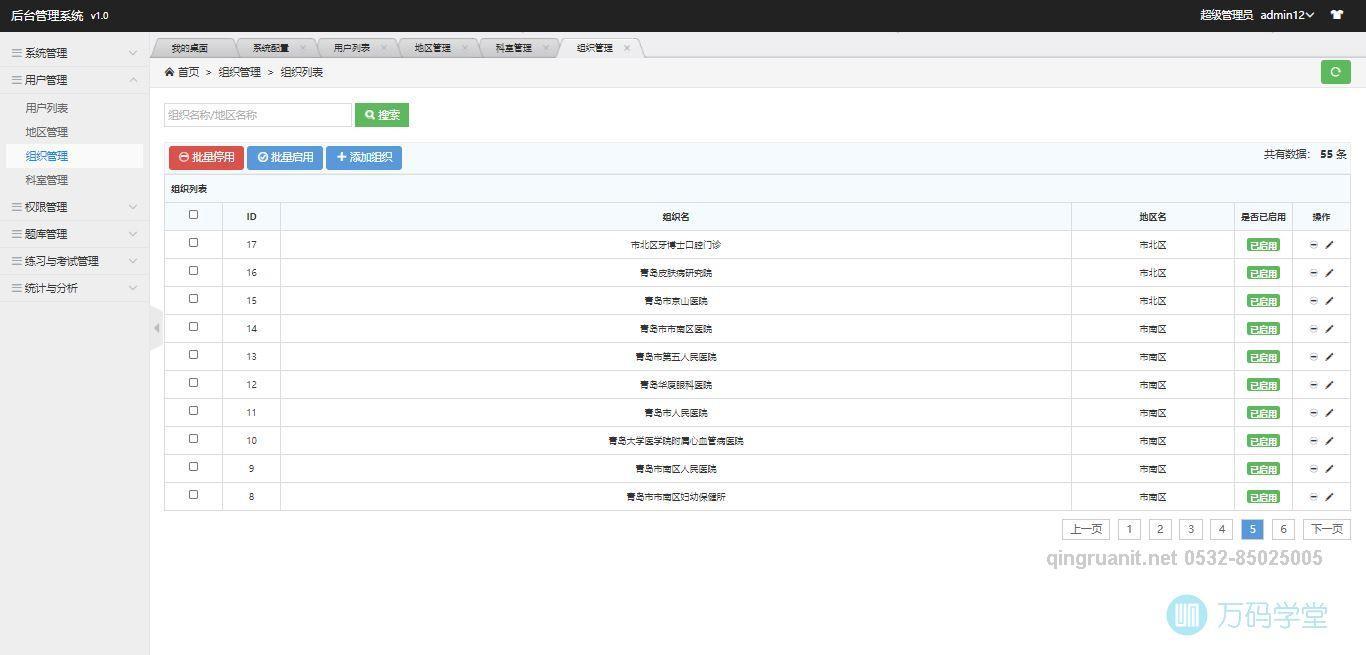
Task: Click the 组织名称/地区名称 search input field
Action: tap(257, 114)
